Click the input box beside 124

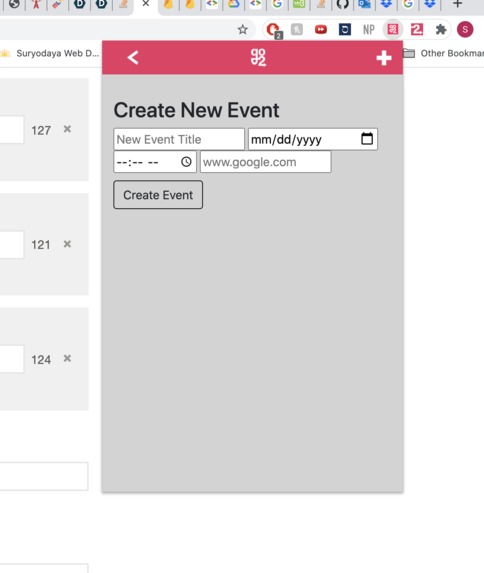[x=12, y=359]
